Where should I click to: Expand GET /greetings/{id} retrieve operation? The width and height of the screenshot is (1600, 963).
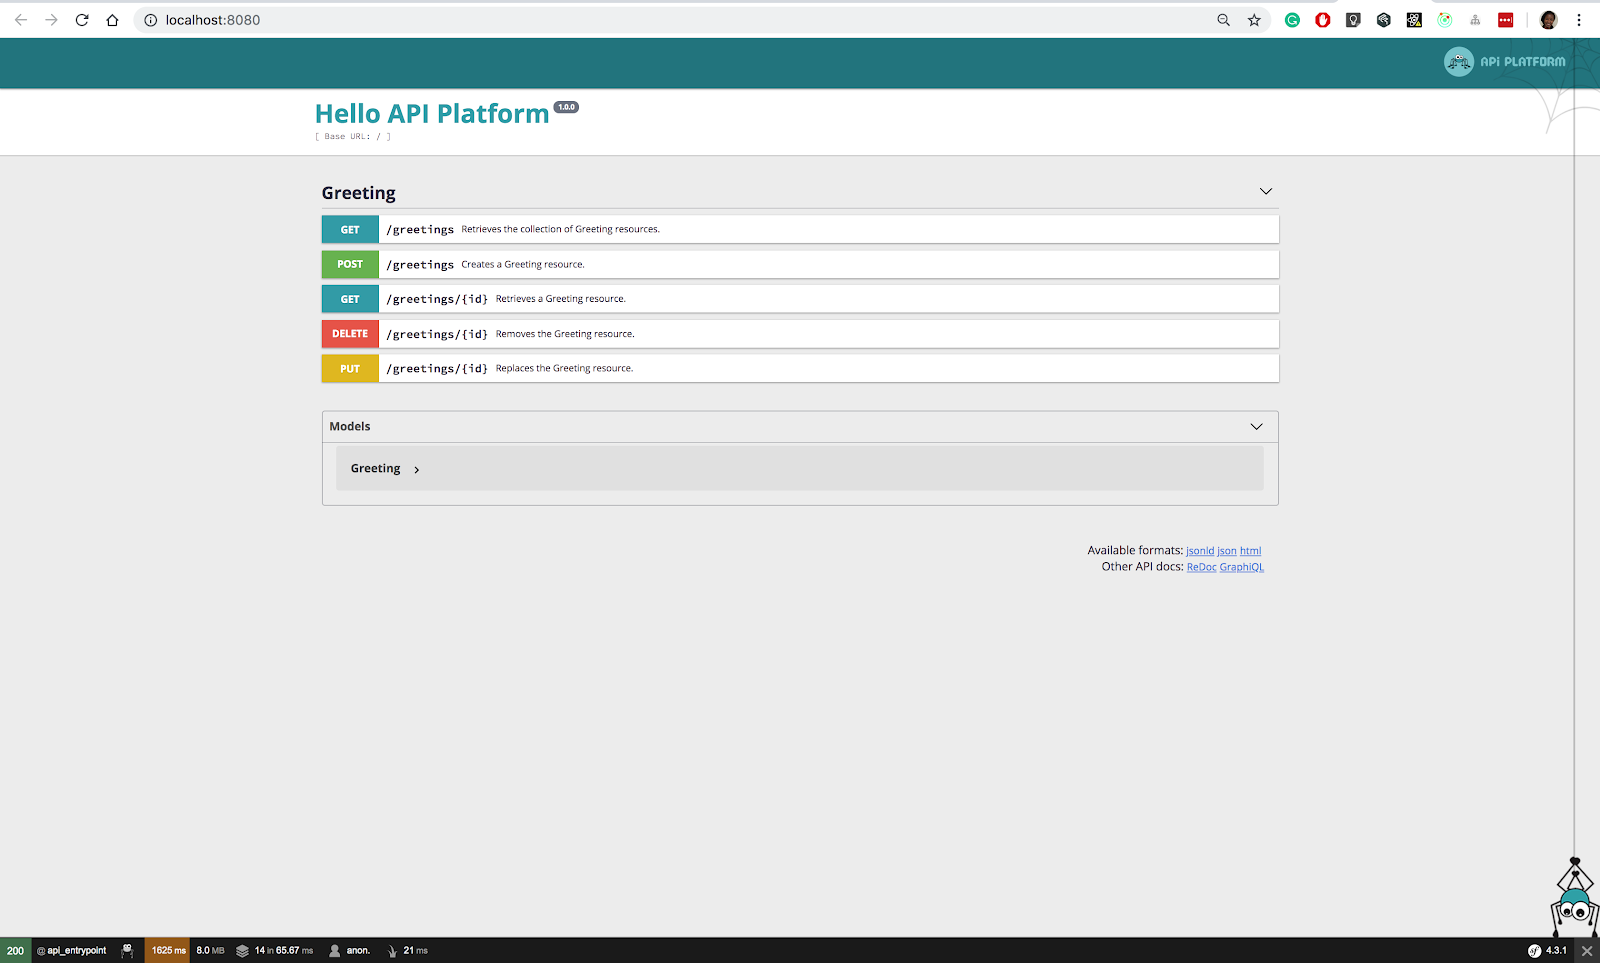coord(800,299)
